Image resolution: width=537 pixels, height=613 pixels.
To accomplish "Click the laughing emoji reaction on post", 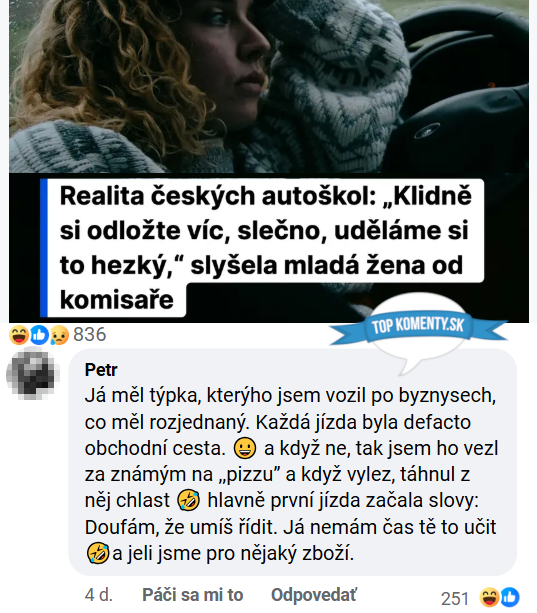I will (19, 335).
